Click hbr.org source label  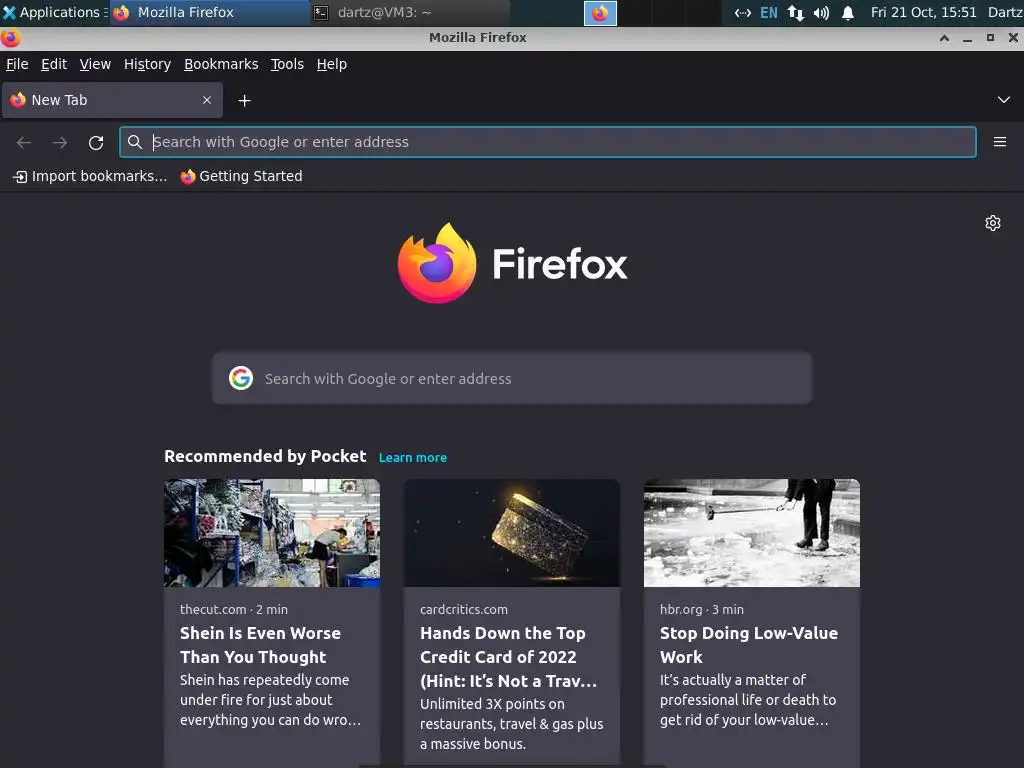pyautogui.click(x=680, y=609)
